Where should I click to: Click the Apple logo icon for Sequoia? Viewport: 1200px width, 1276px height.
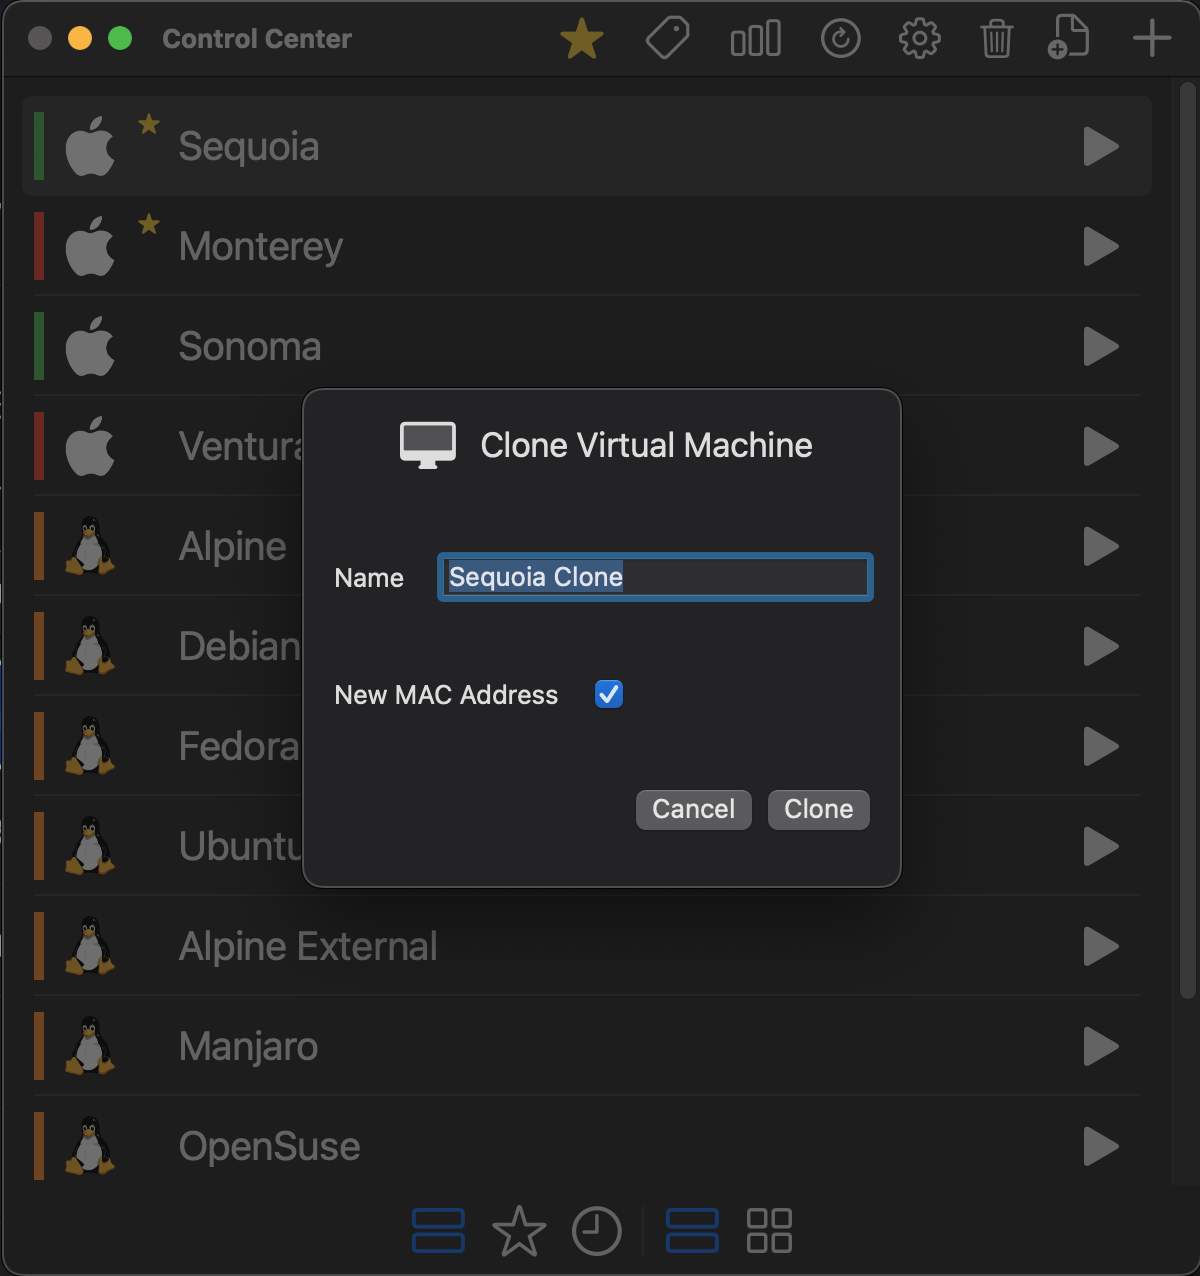pos(90,146)
